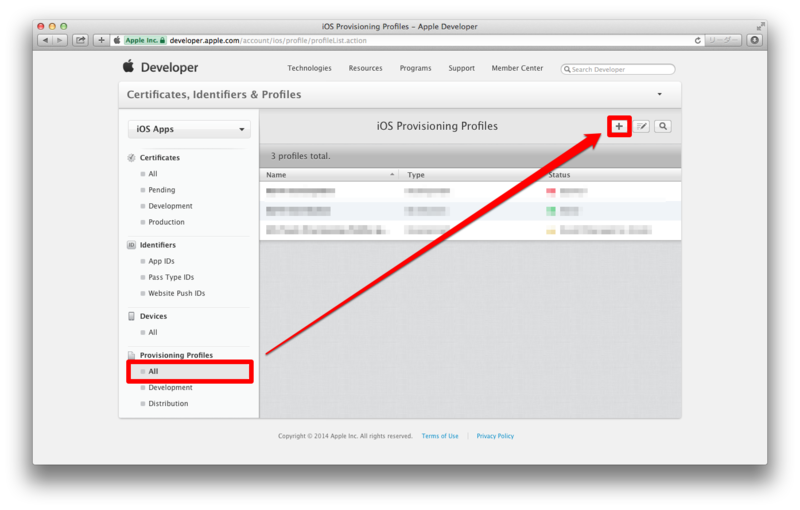Click the Reader button in address bar
This screenshot has width=800, height=510.
point(722,40)
